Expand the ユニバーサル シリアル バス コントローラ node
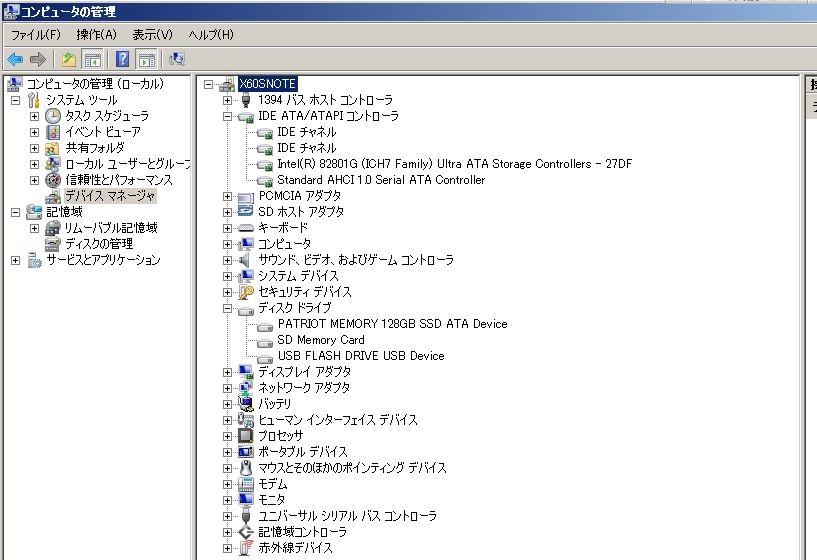Image resolution: width=817 pixels, height=560 pixels. pos(227,516)
